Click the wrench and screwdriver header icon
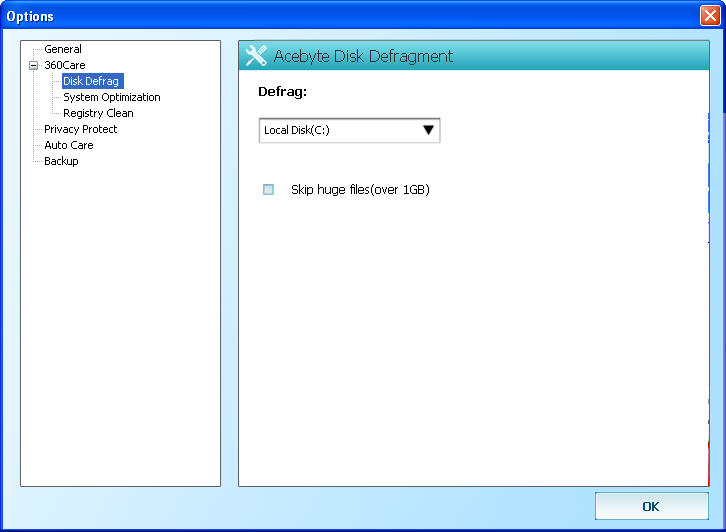Viewport: 726px width, 532px height. (x=256, y=56)
